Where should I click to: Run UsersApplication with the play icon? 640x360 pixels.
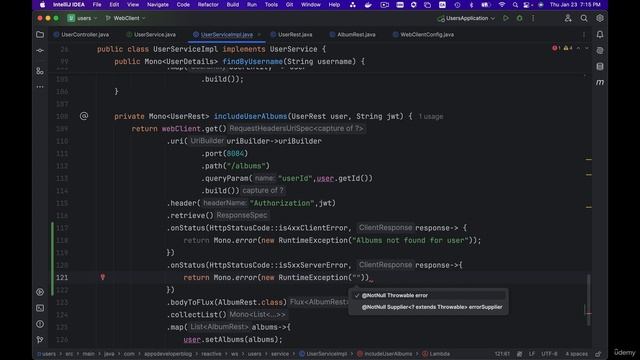click(x=506, y=18)
